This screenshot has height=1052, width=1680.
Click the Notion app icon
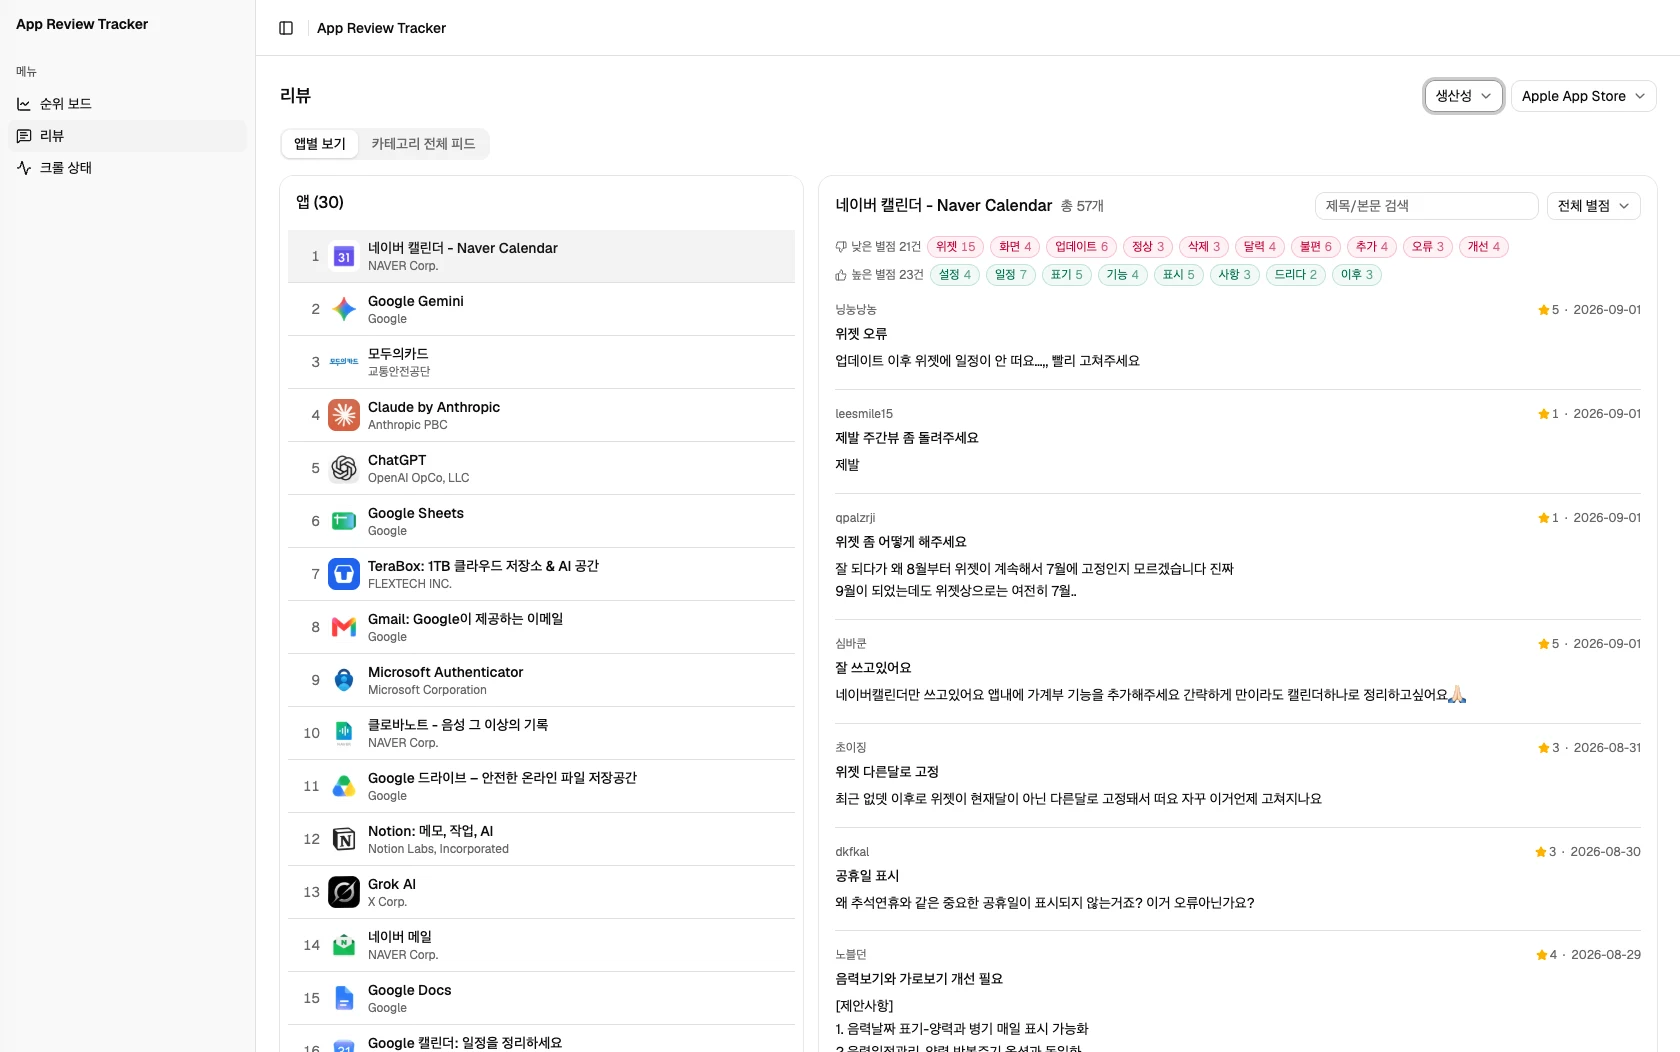tap(344, 839)
